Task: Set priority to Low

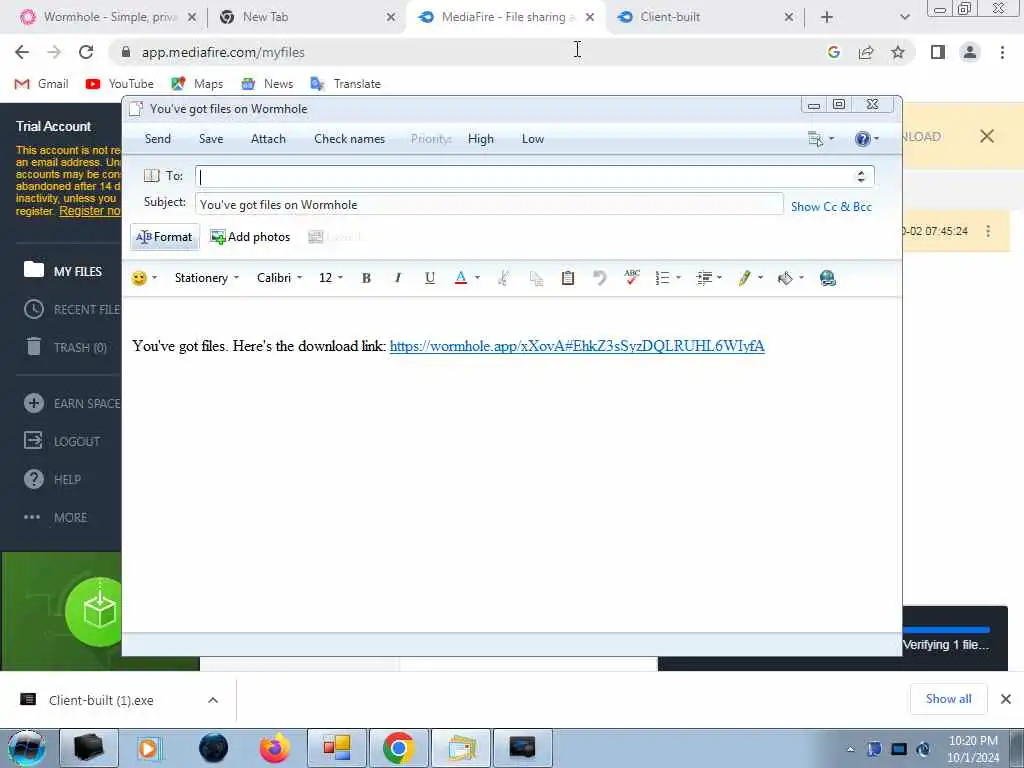Action: point(533,139)
